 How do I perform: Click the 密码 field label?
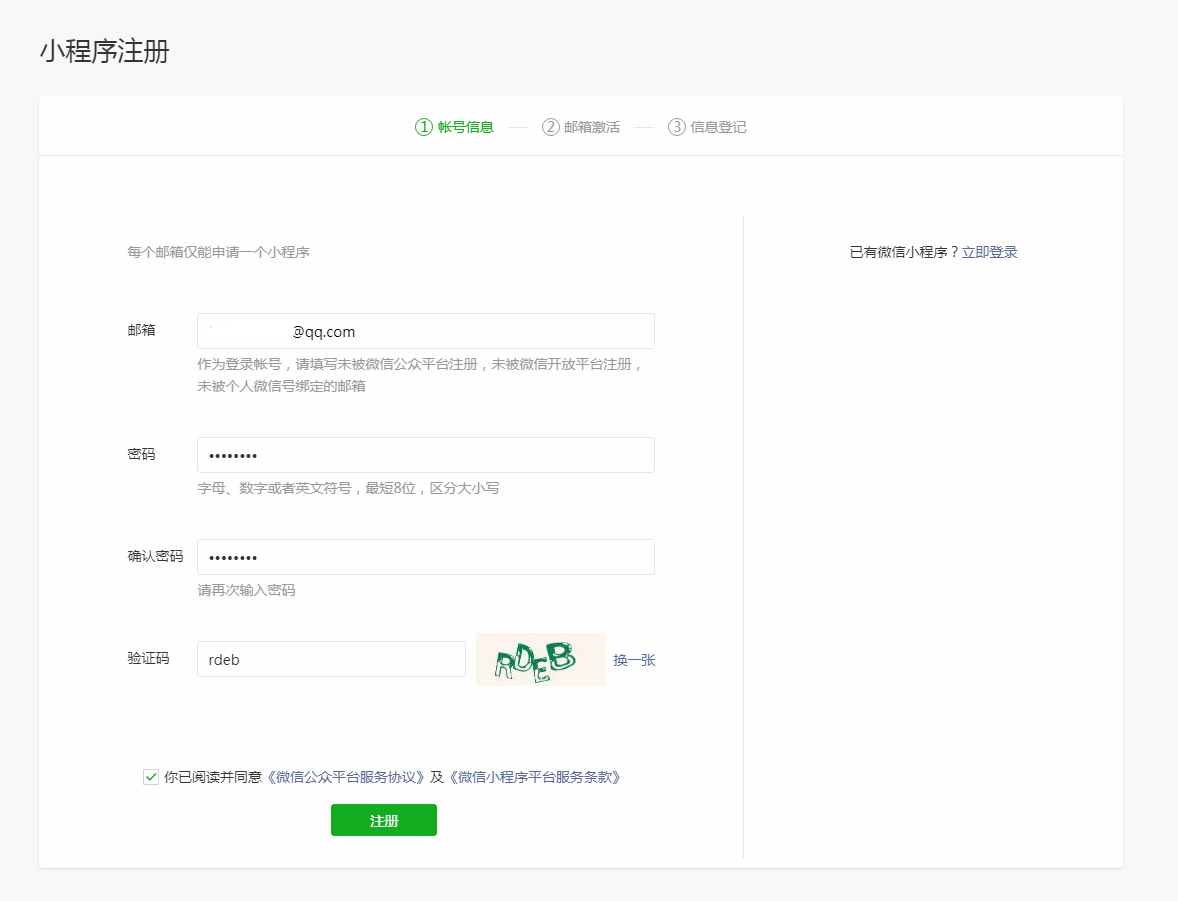(x=141, y=455)
